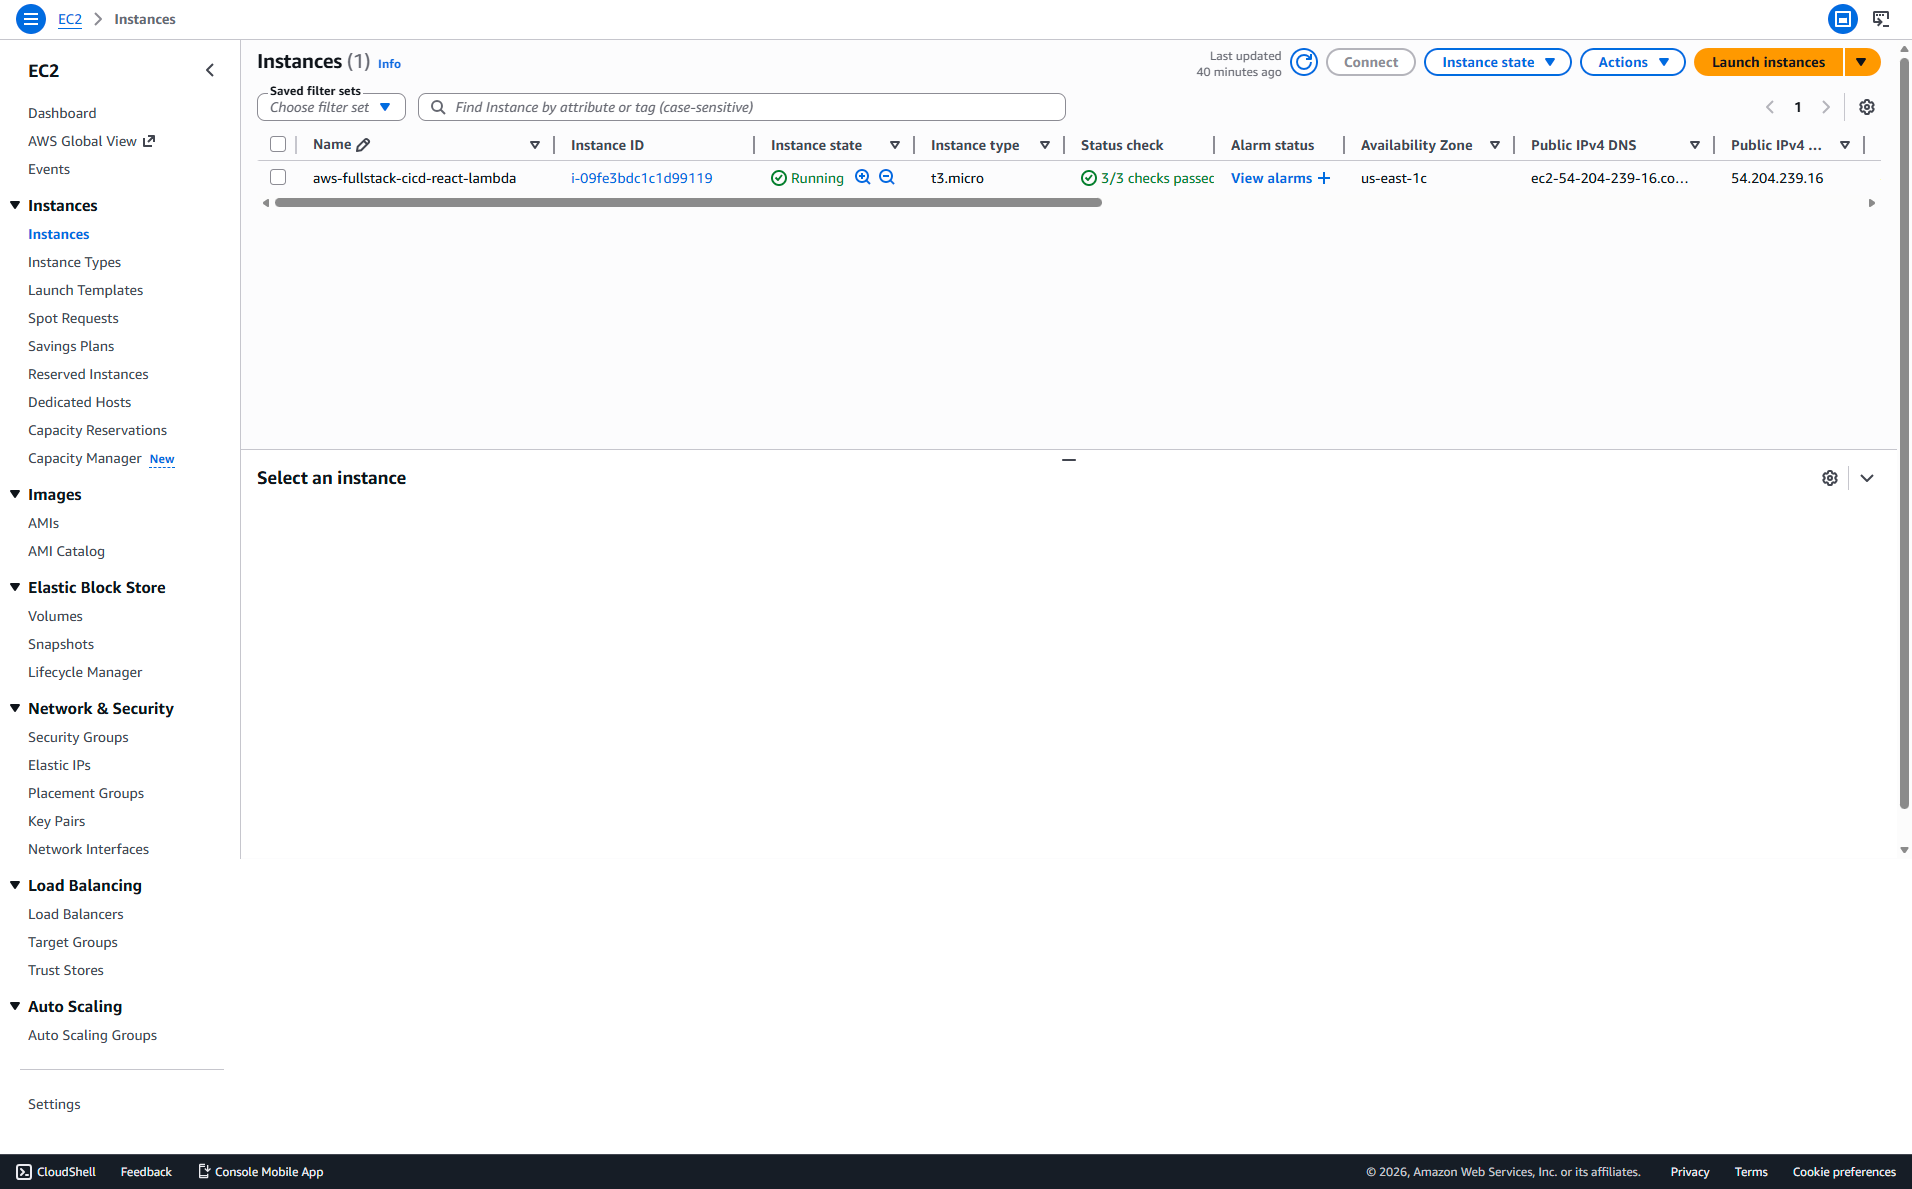This screenshot has height=1189, width=1912.
Task: Open table preferences gear icon
Action: pyautogui.click(x=1867, y=107)
